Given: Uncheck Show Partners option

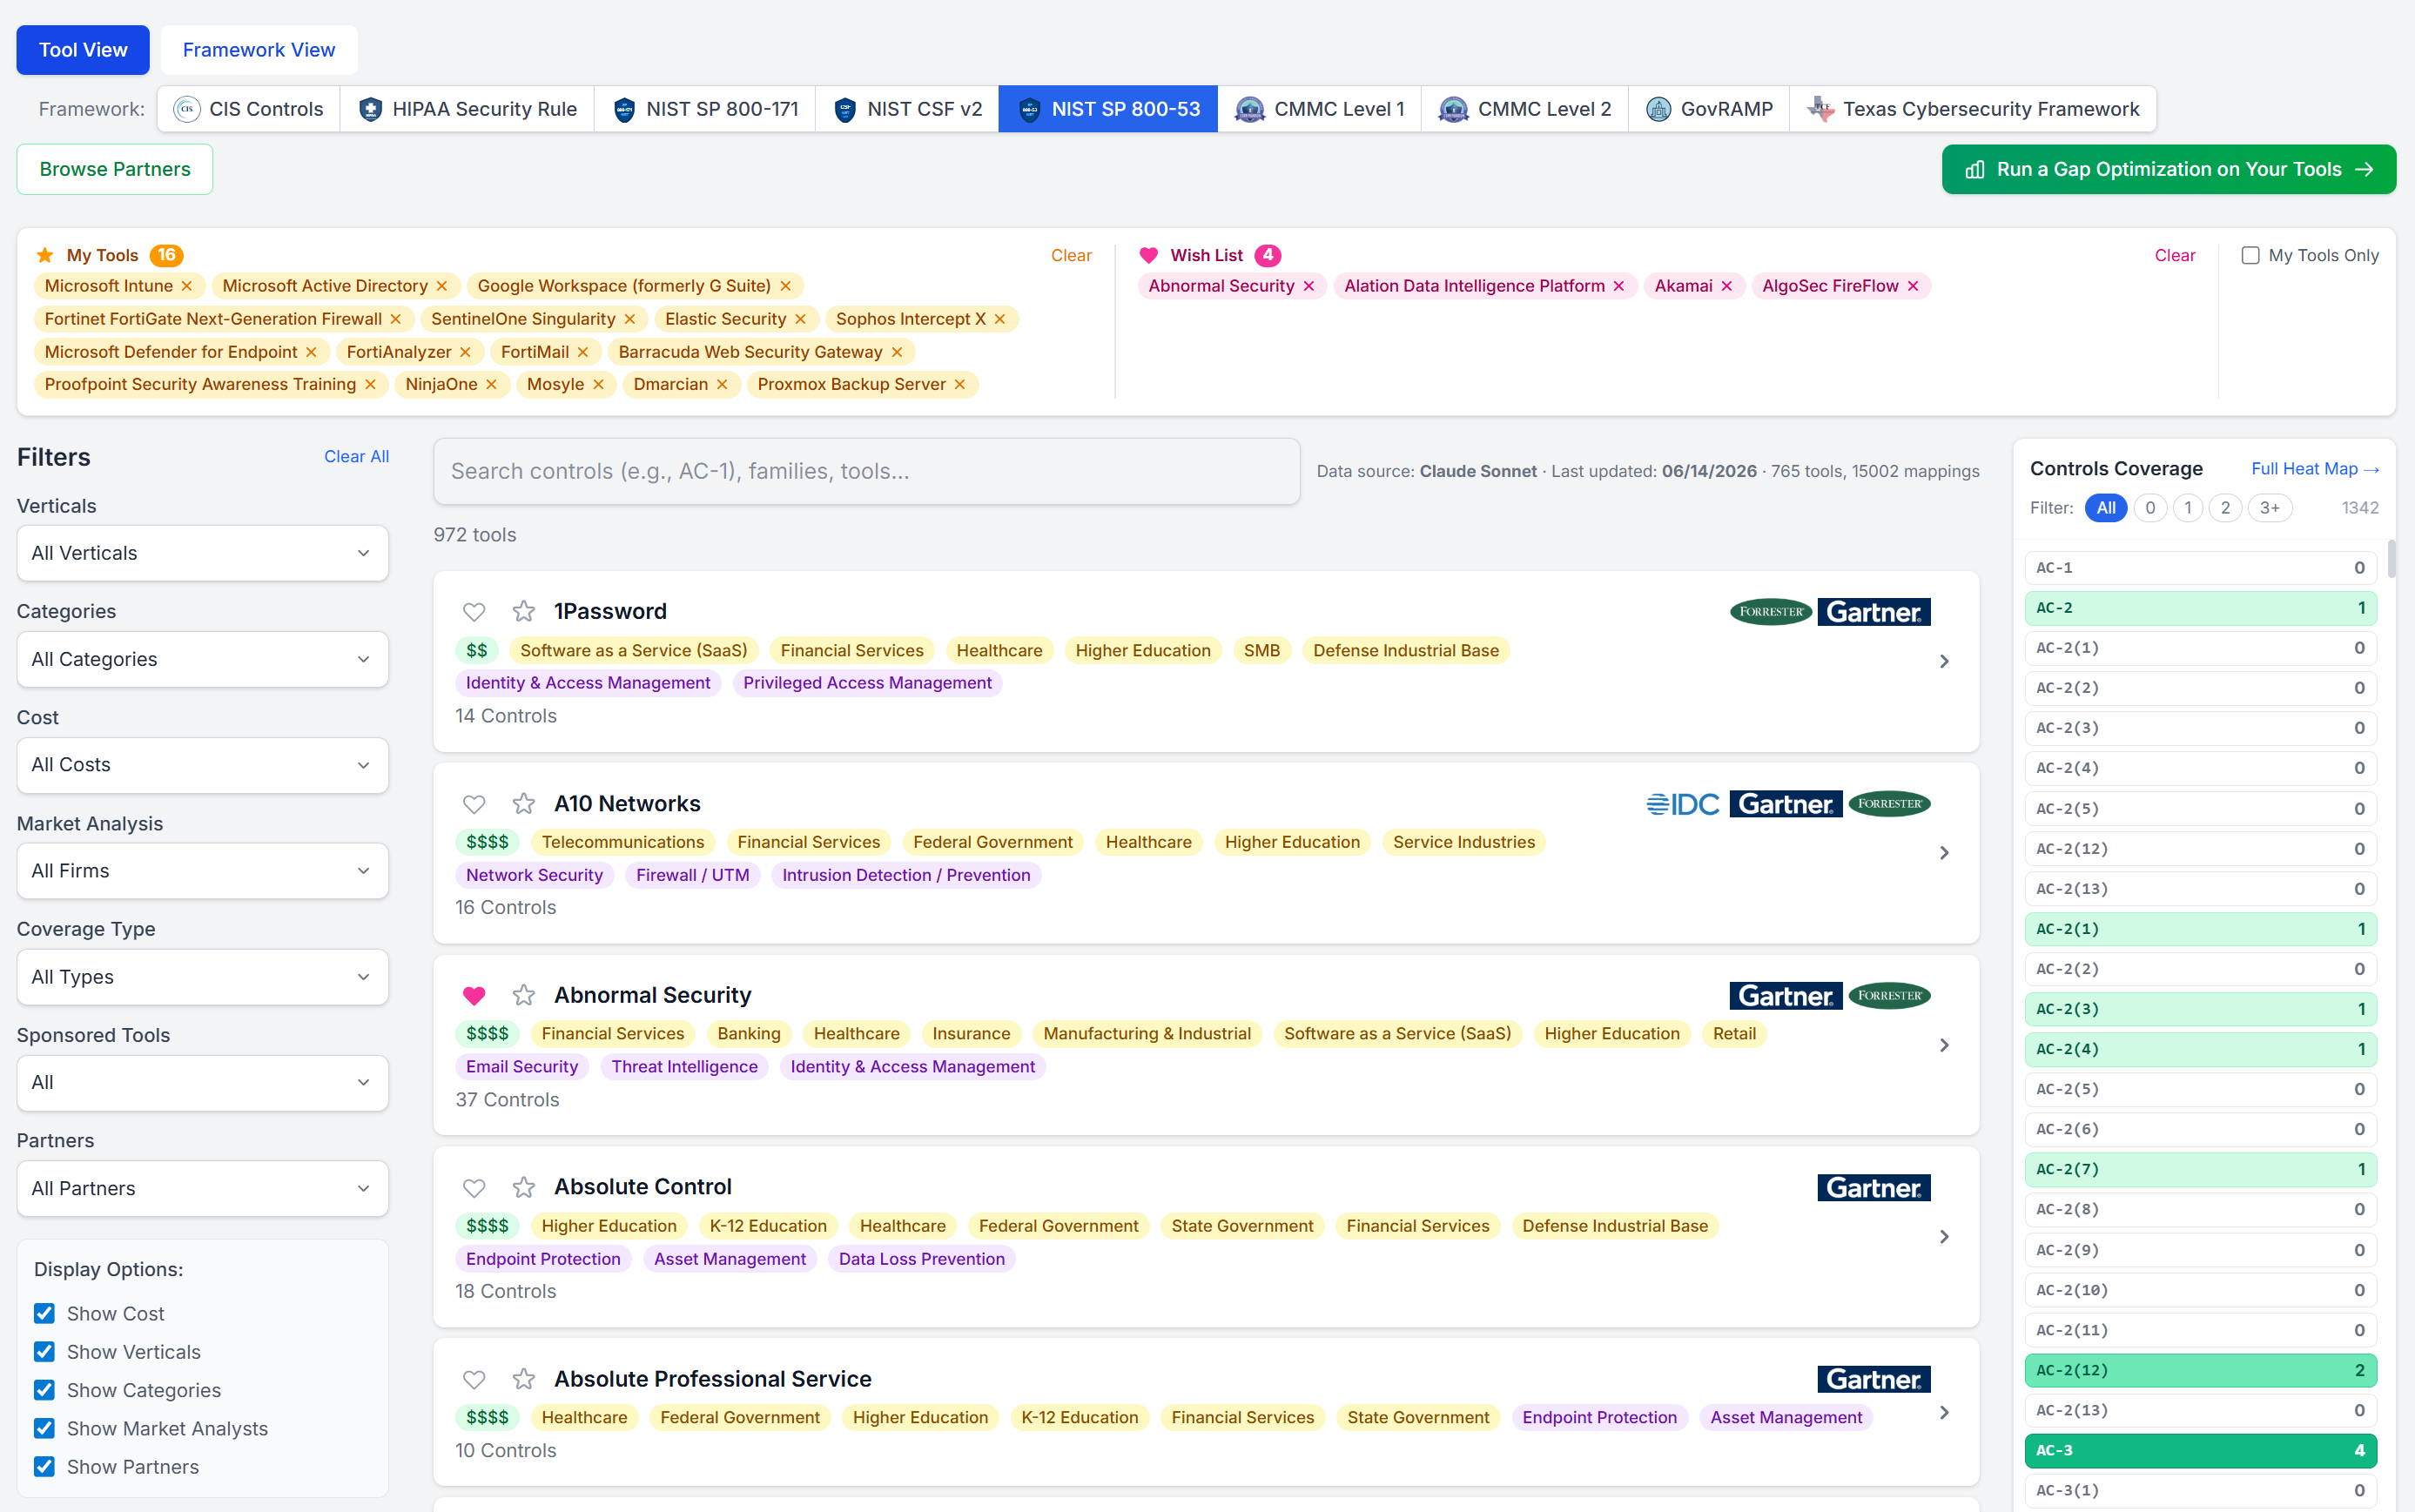Looking at the screenshot, I should click(44, 1467).
